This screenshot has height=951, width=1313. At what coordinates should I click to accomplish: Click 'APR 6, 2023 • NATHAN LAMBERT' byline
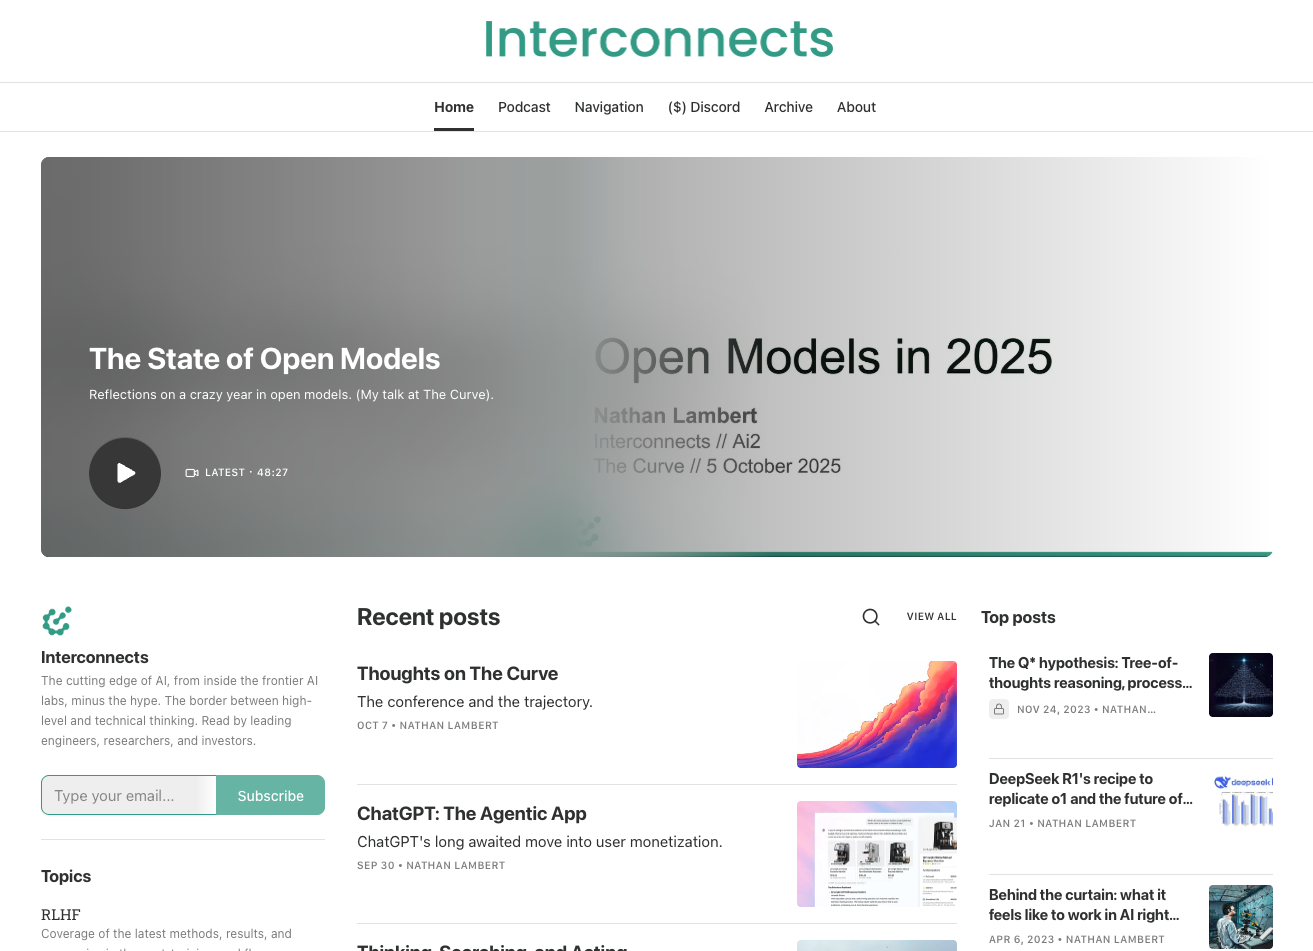[1076, 940]
